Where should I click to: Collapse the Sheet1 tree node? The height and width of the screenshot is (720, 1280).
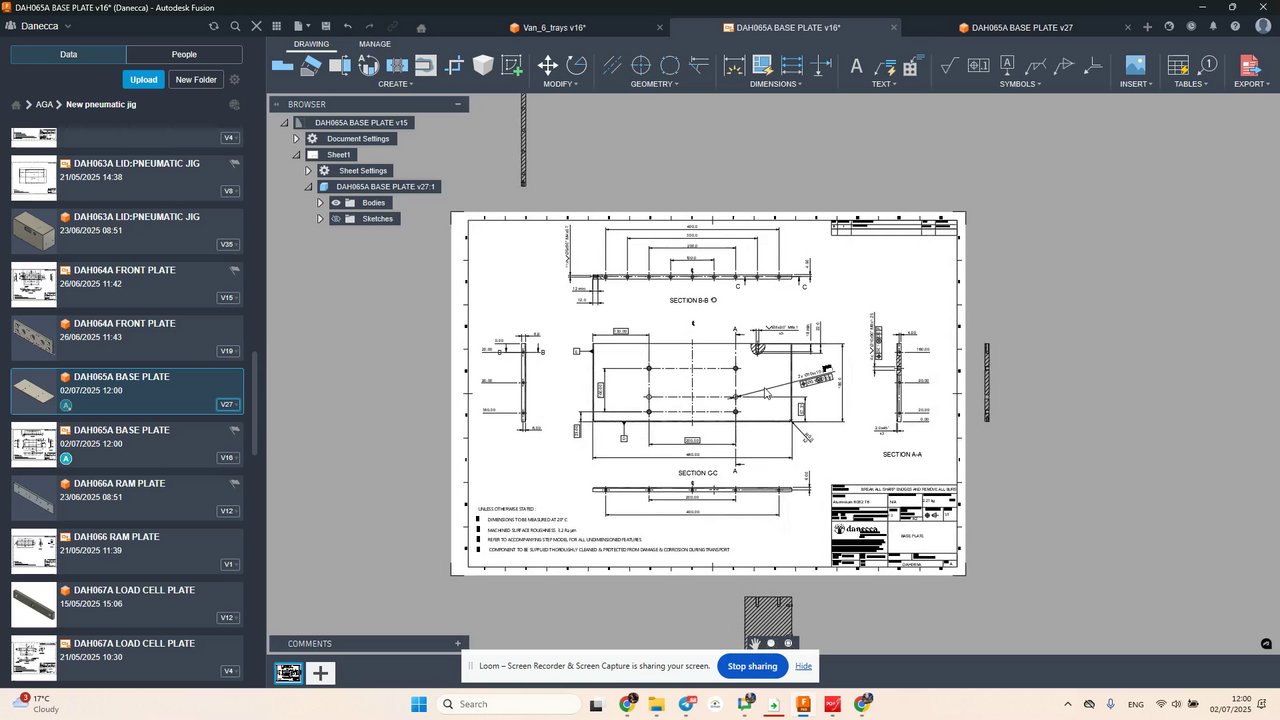[x=296, y=155]
